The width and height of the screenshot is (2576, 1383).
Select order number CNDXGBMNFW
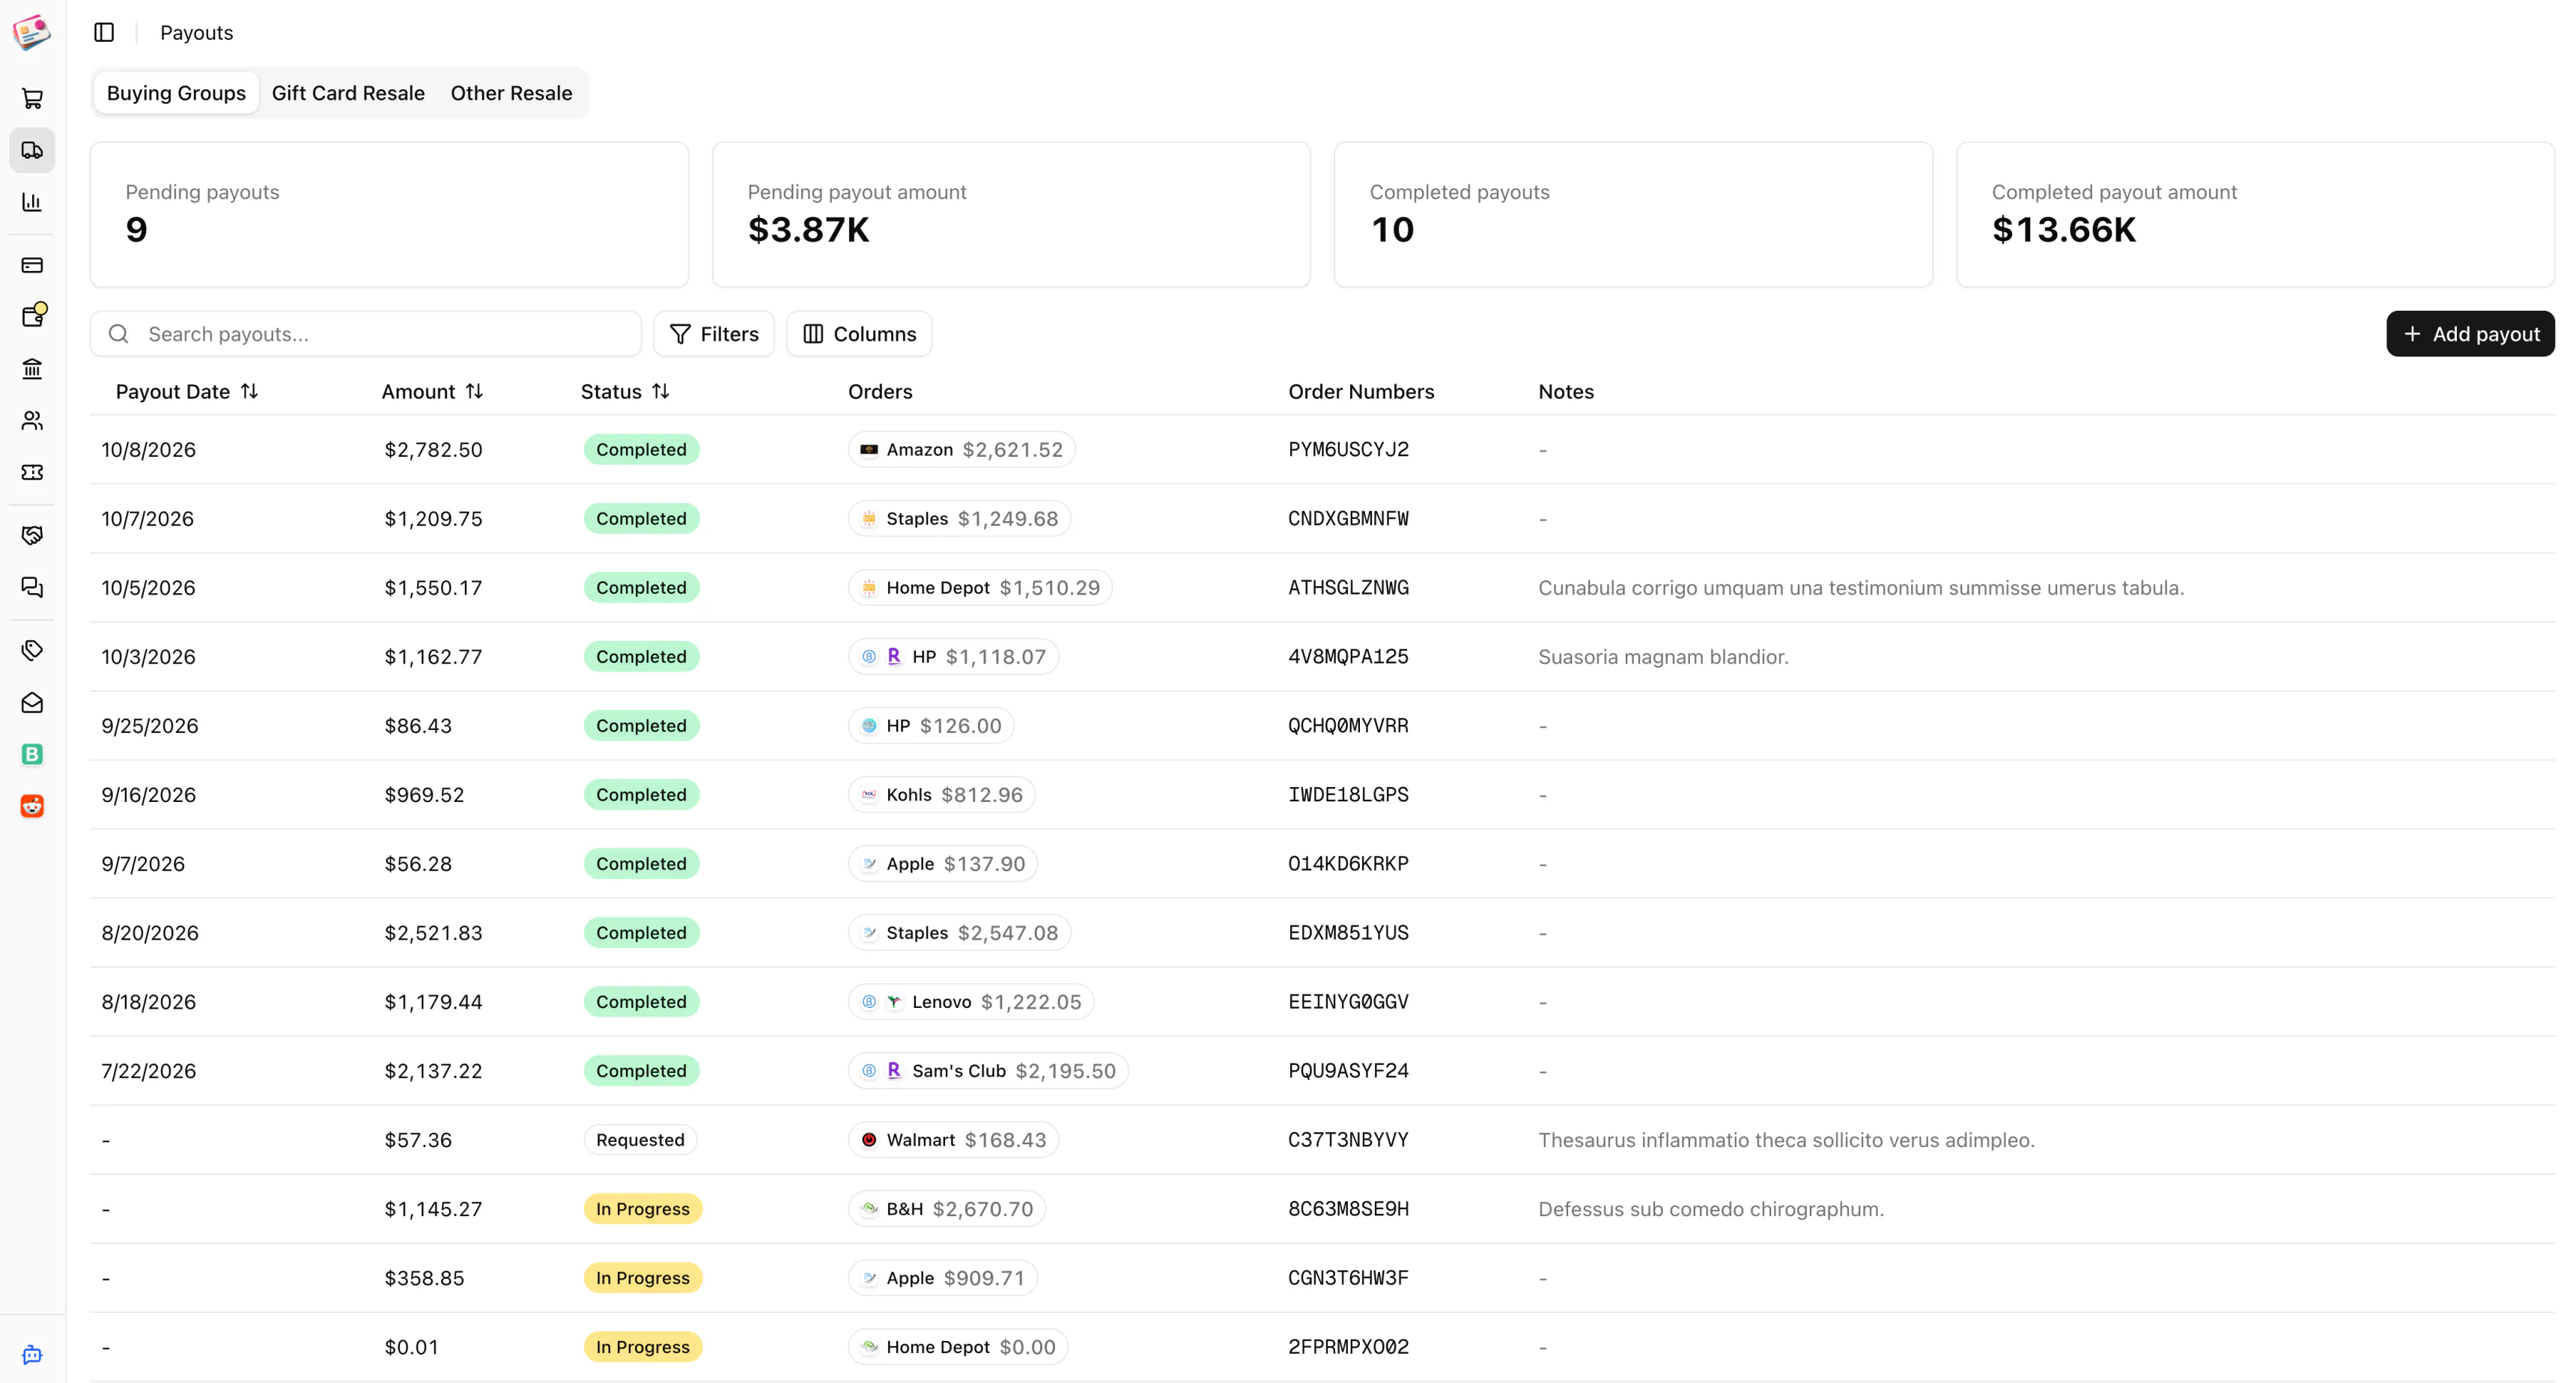pyautogui.click(x=1348, y=519)
